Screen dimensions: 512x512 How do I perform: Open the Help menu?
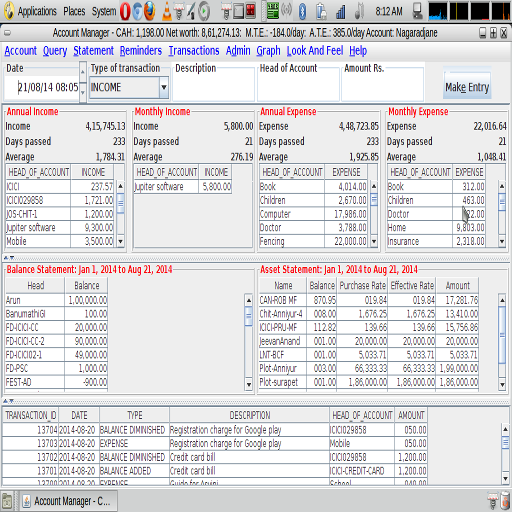point(358,51)
